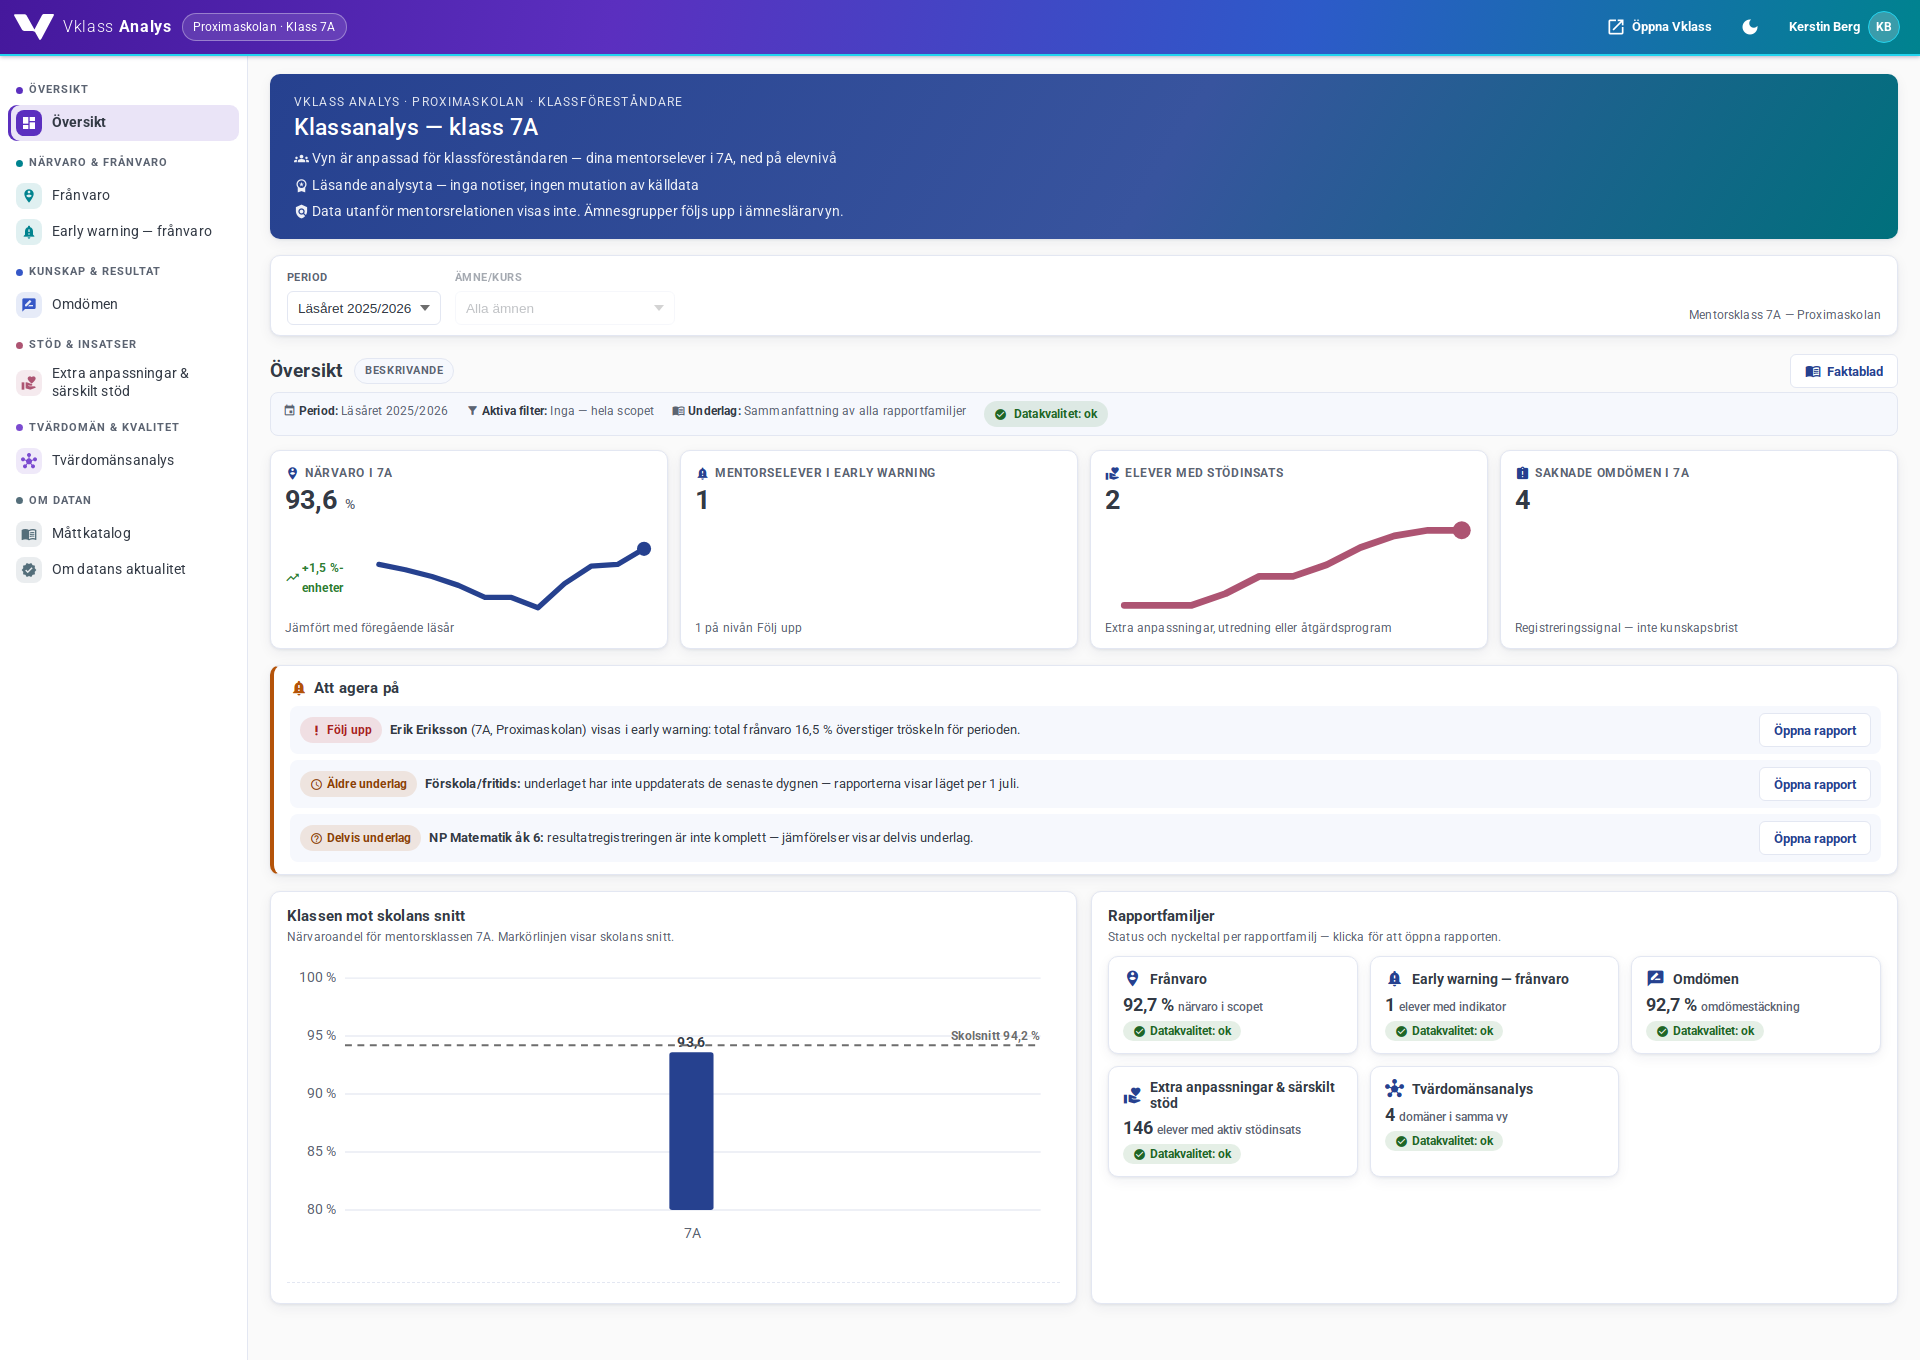Navigate to Omdömen in sidebar
This screenshot has height=1360, width=1920.
124,305
